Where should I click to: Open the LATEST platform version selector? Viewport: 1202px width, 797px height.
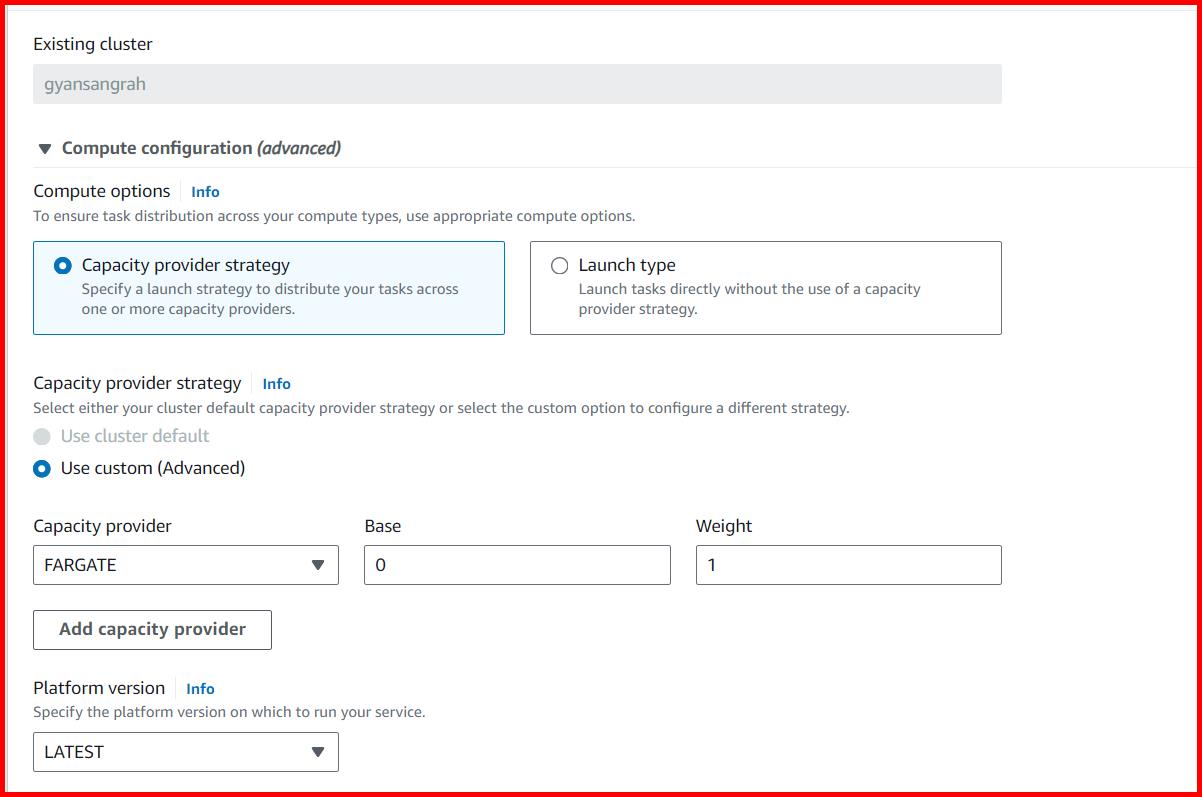click(185, 752)
